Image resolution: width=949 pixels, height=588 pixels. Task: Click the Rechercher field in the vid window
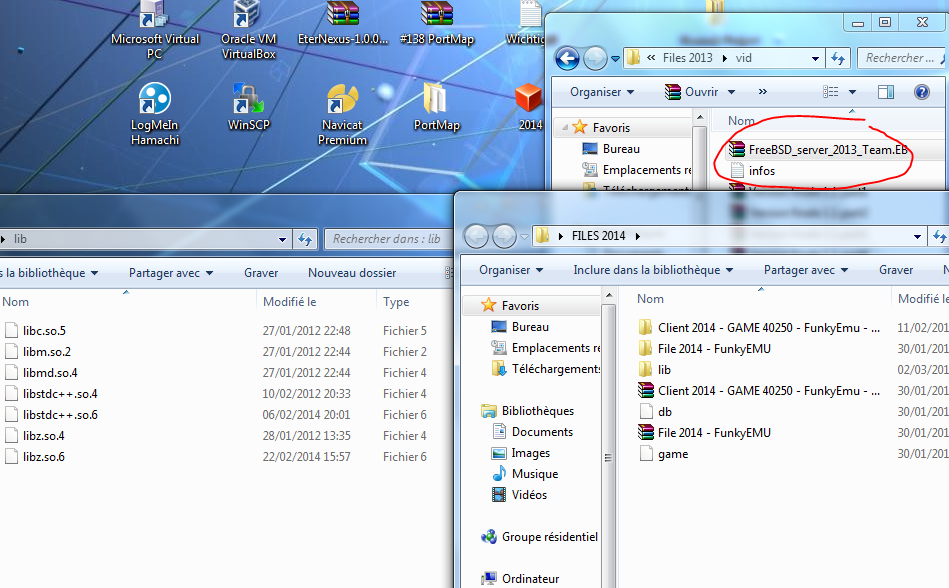click(x=902, y=58)
